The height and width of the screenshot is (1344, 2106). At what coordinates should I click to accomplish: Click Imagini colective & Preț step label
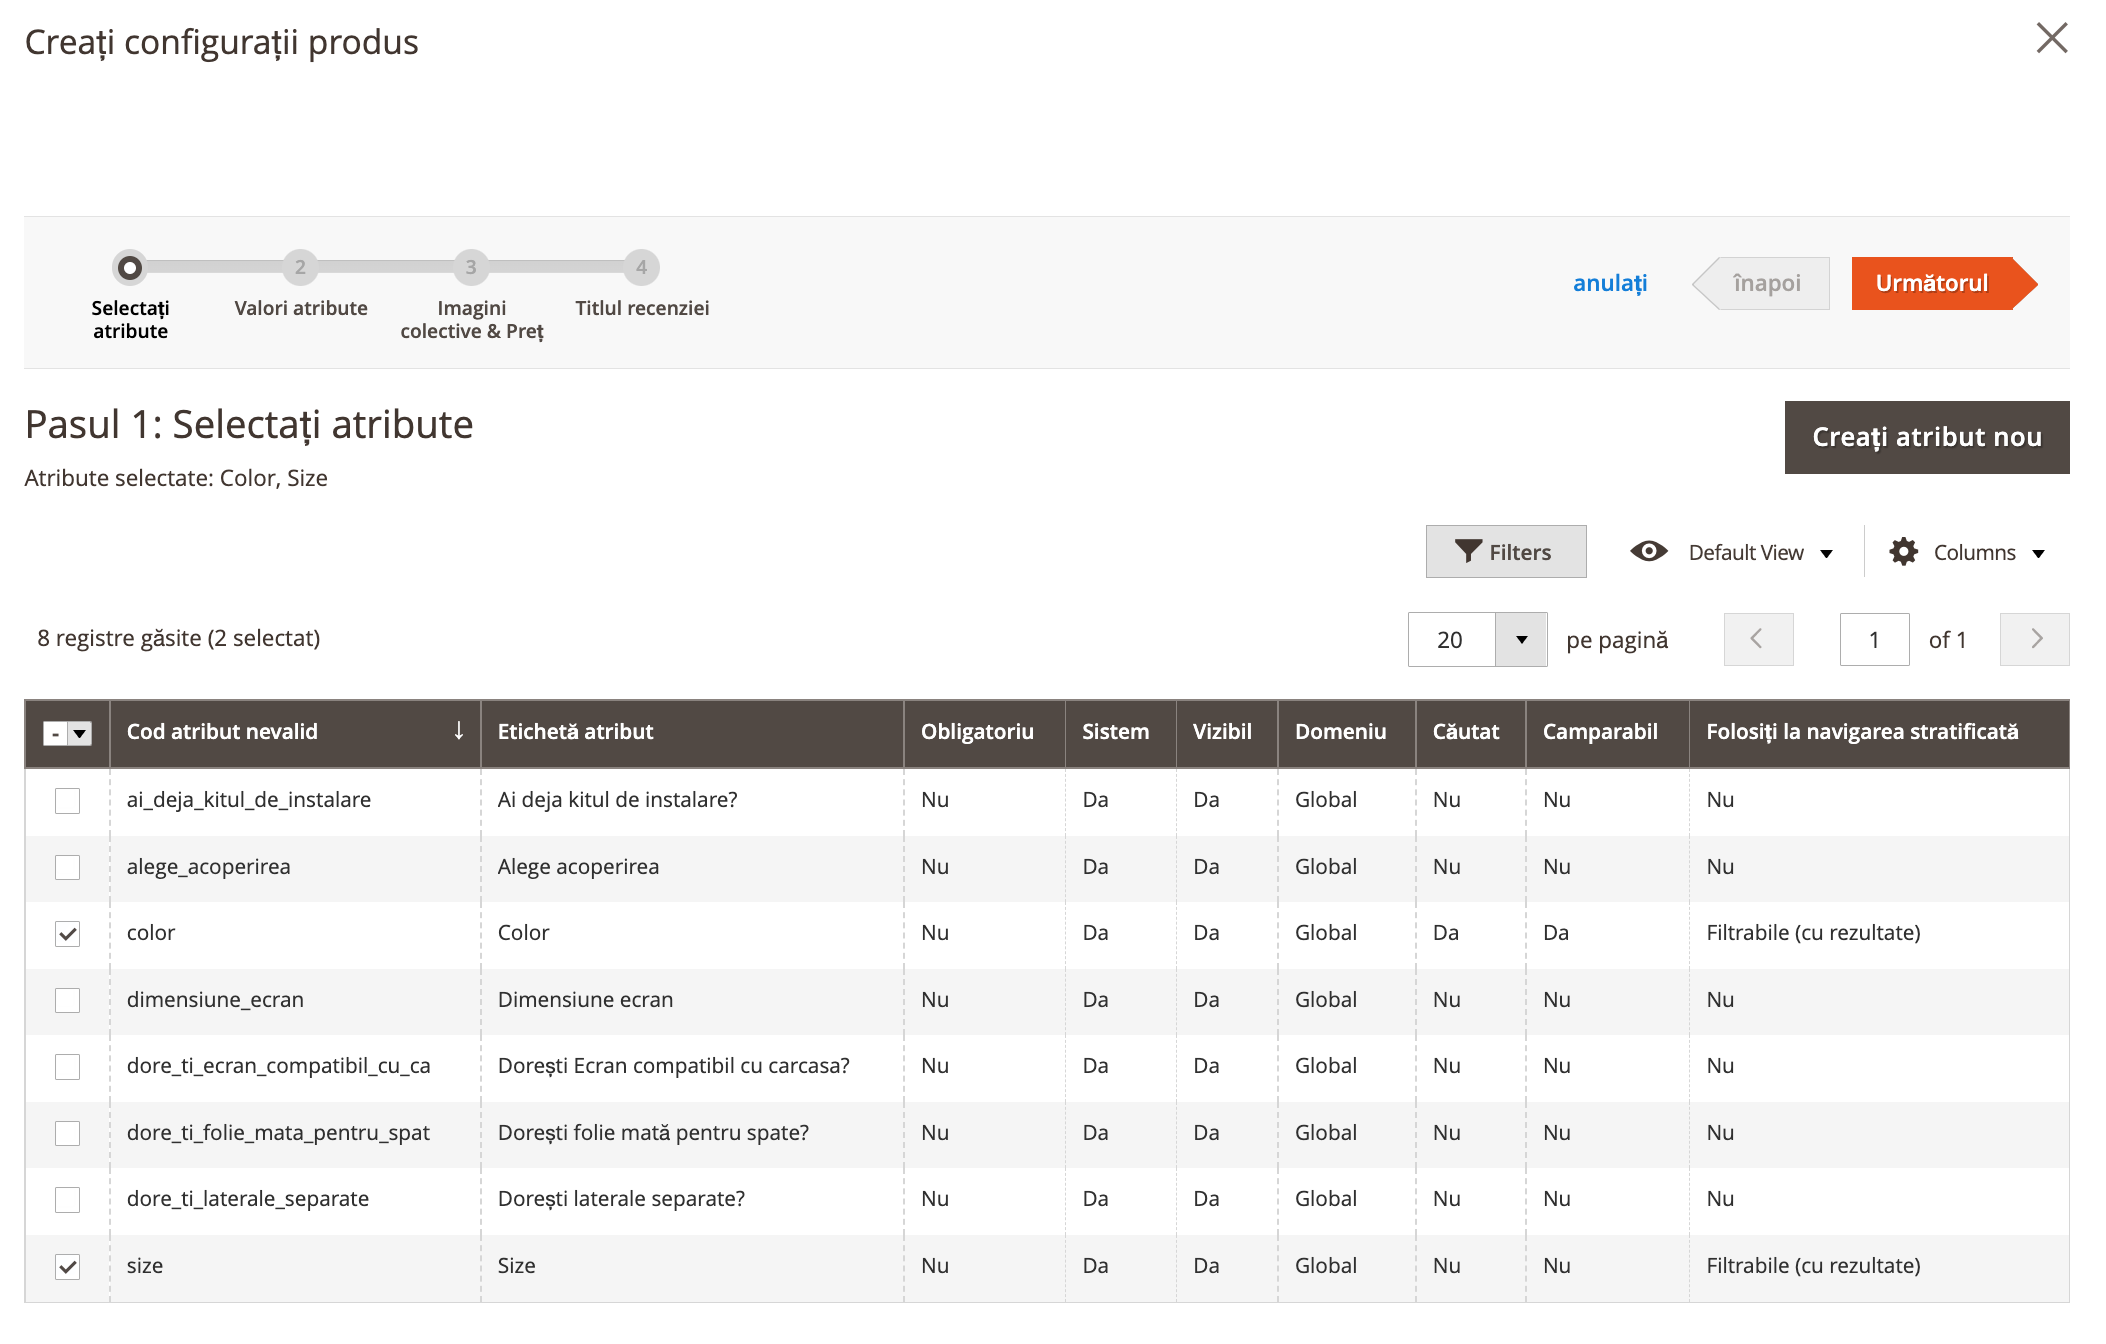tap(472, 319)
